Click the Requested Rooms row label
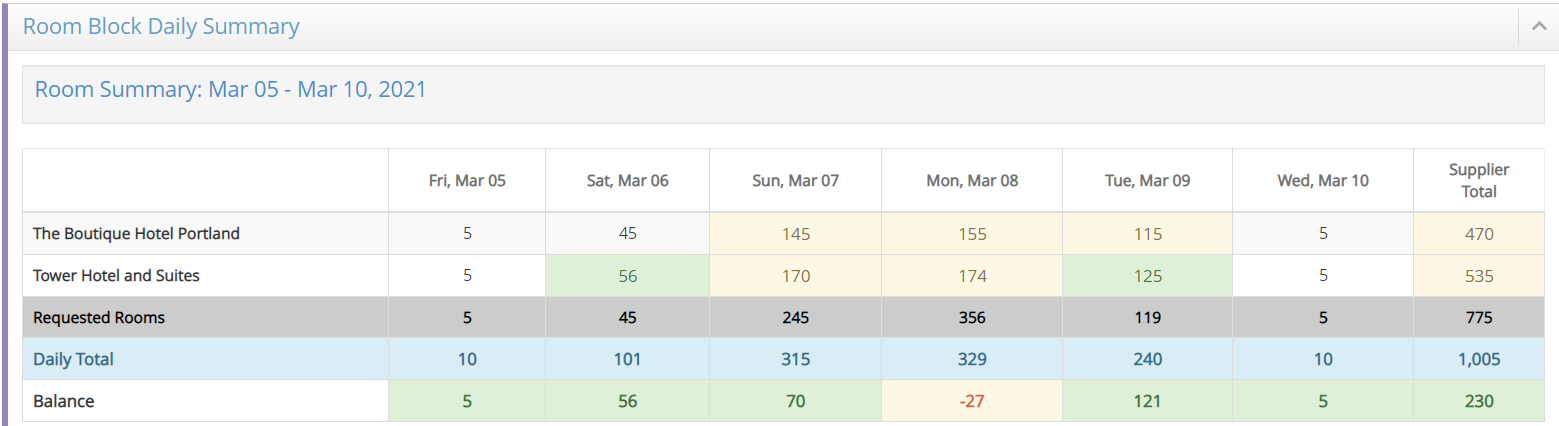Image resolution: width=1559 pixels, height=426 pixels. tap(99, 318)
